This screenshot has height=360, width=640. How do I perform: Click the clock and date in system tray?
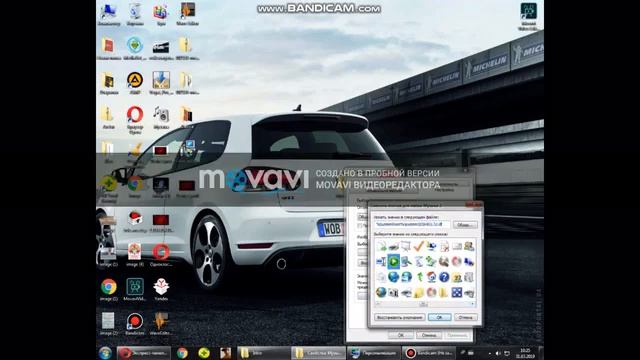pos(525,353)
